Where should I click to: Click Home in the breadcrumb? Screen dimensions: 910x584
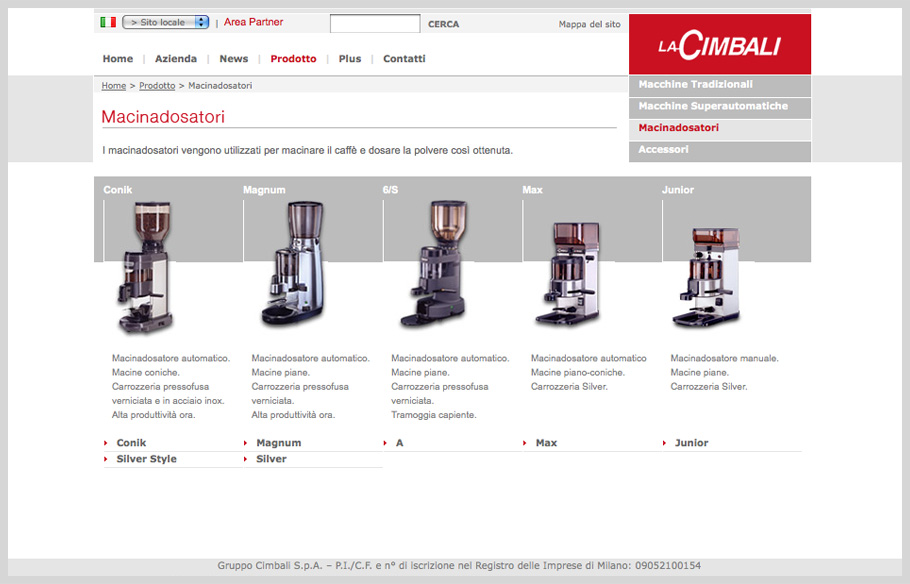[114, 86]
